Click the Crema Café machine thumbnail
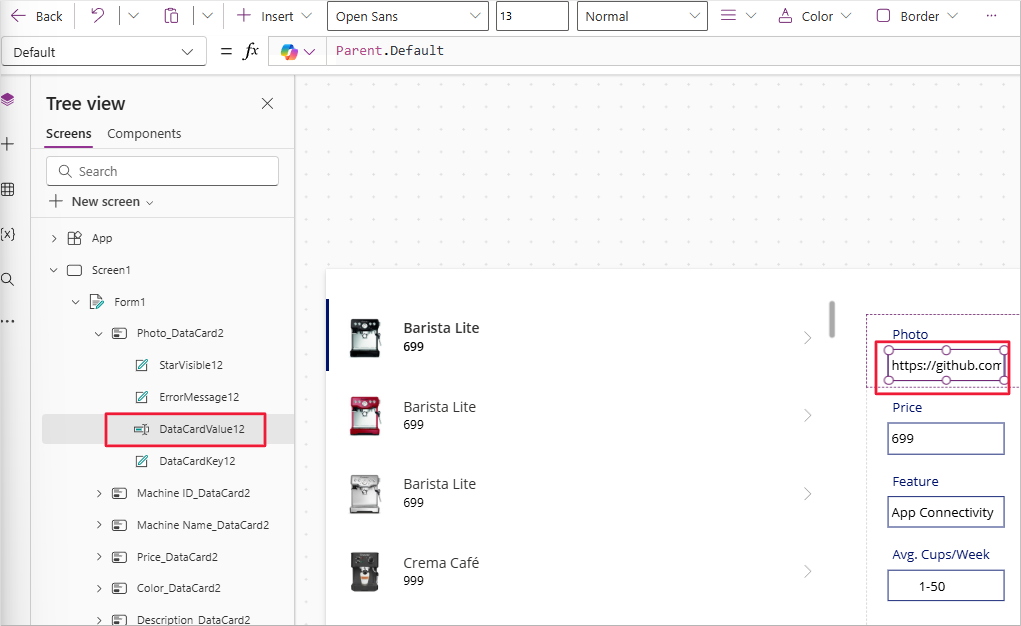 coord(365,571)
